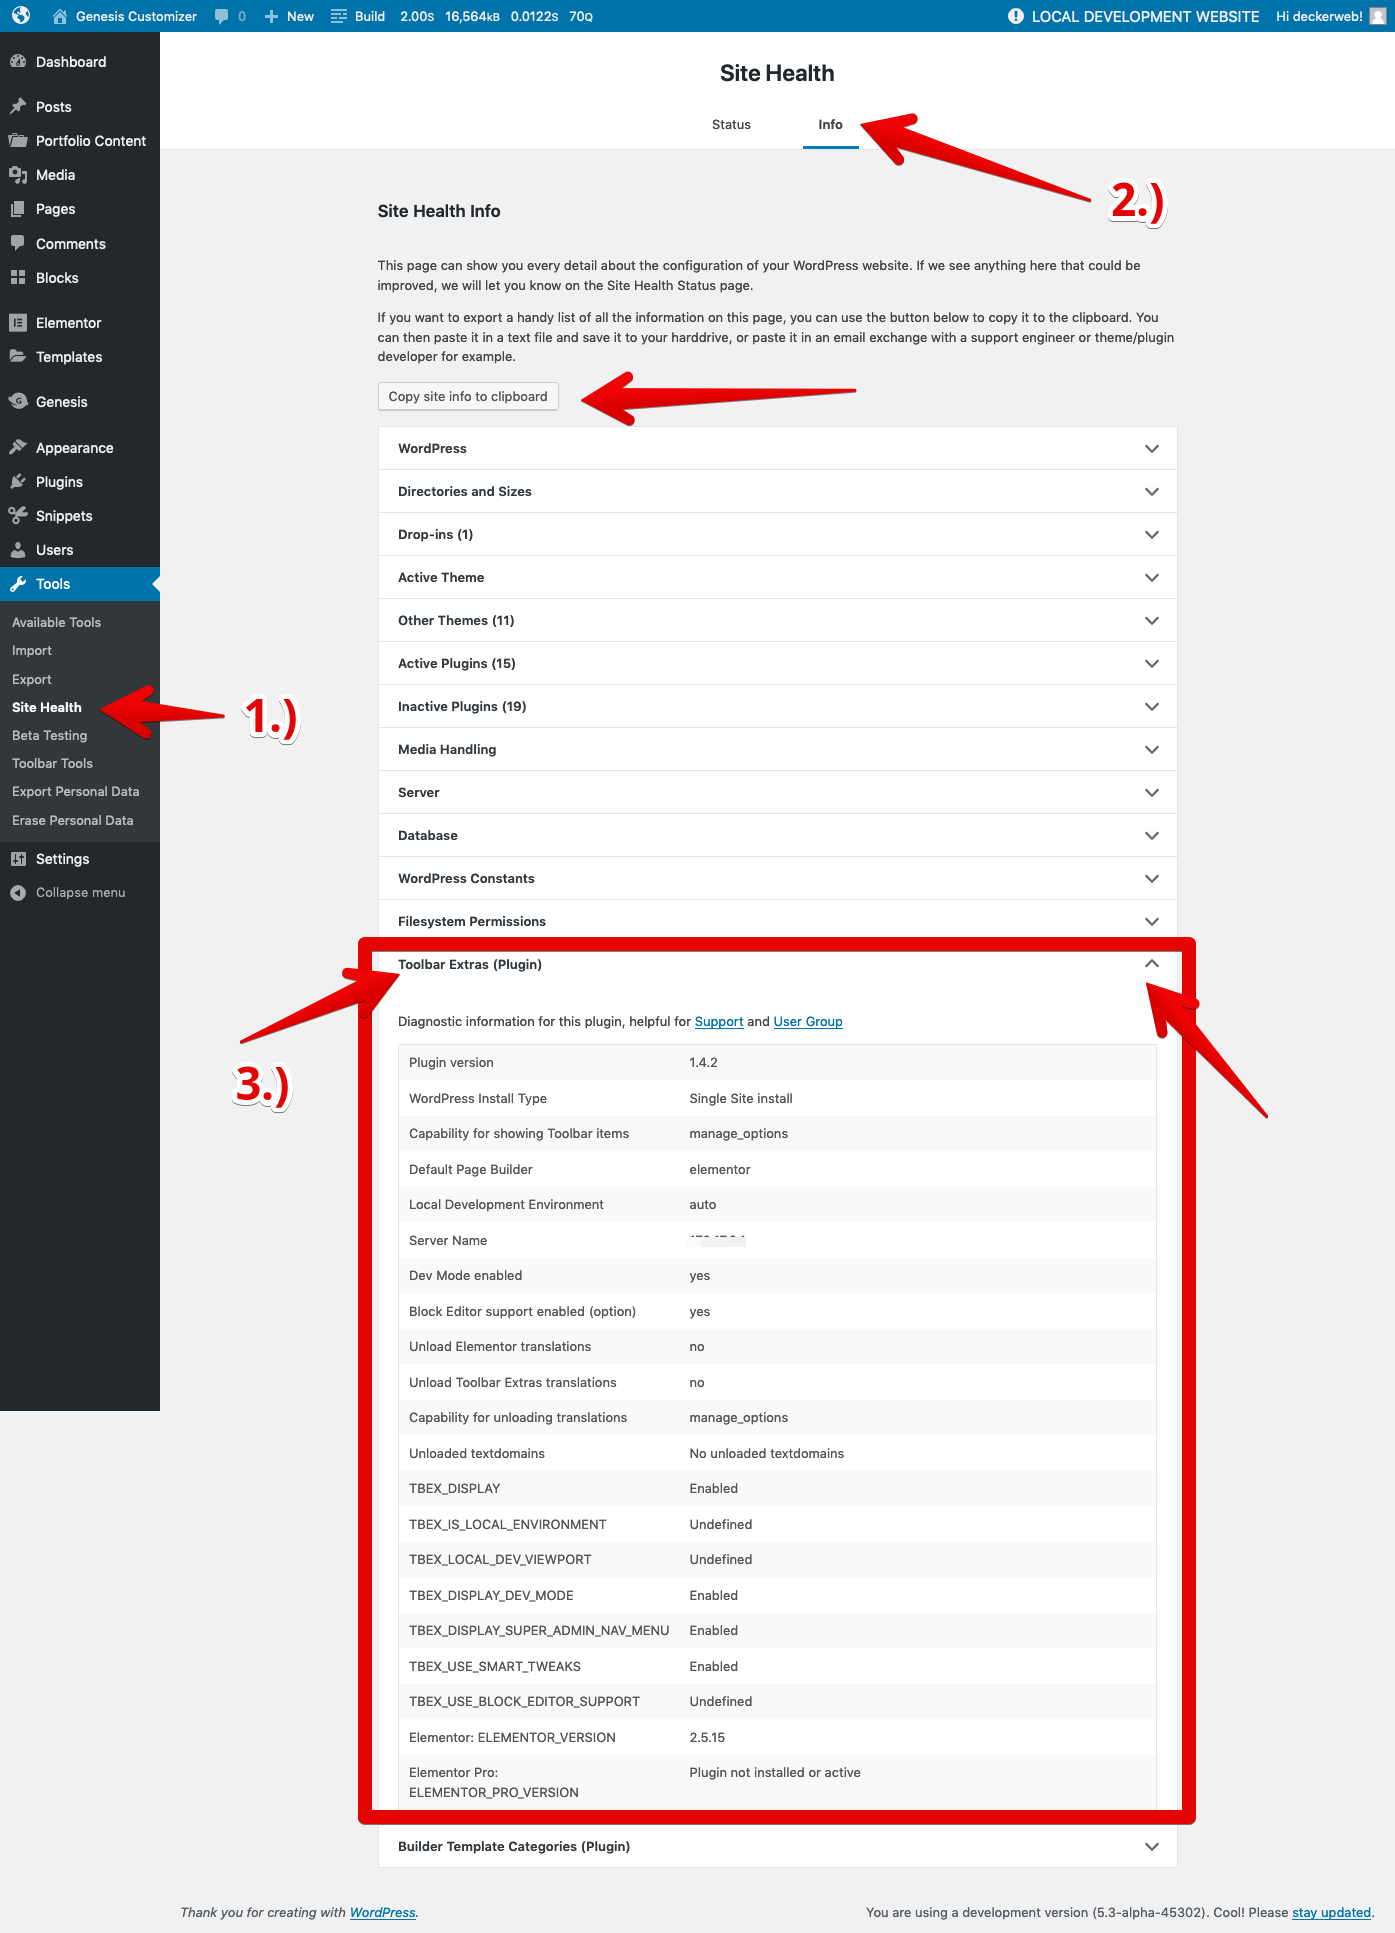The width and height of the screenshot is (1395, 1933).
Task: Open the Import submenu item
Action: click(x=32, y=650)
